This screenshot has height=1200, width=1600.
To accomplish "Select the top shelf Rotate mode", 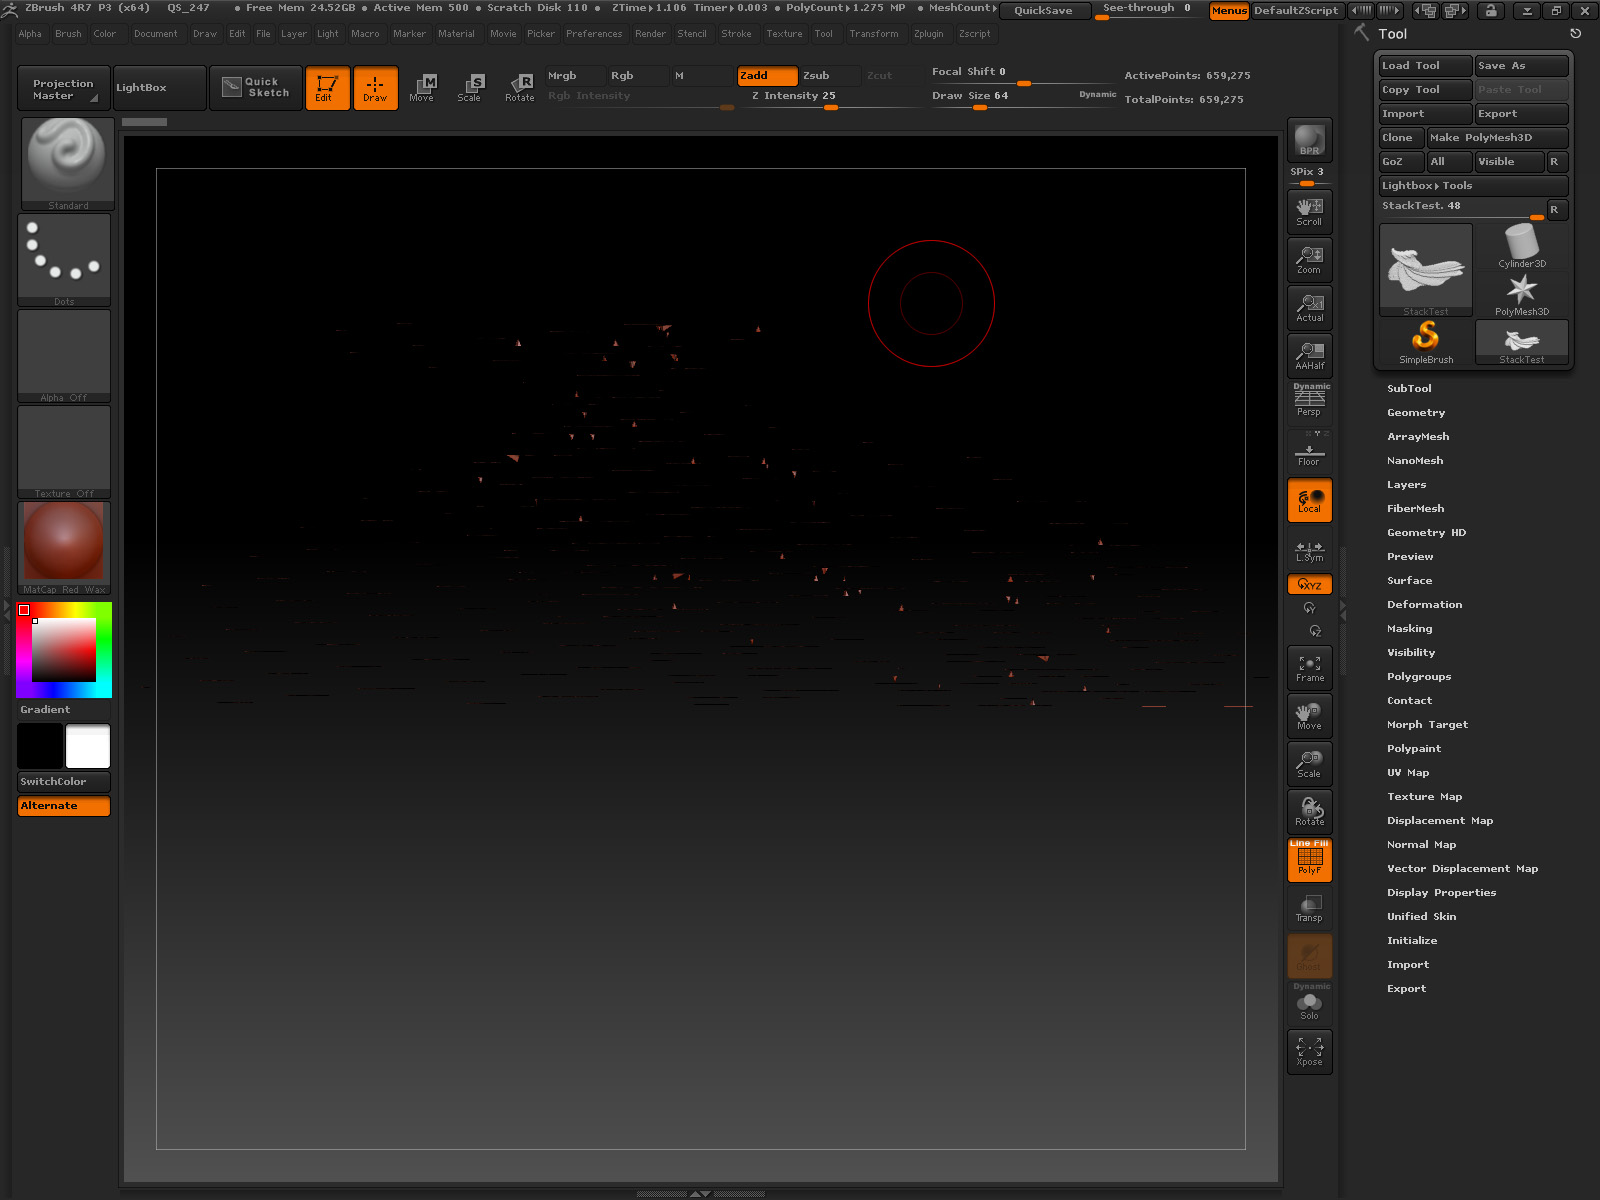I will pos(519,88).
